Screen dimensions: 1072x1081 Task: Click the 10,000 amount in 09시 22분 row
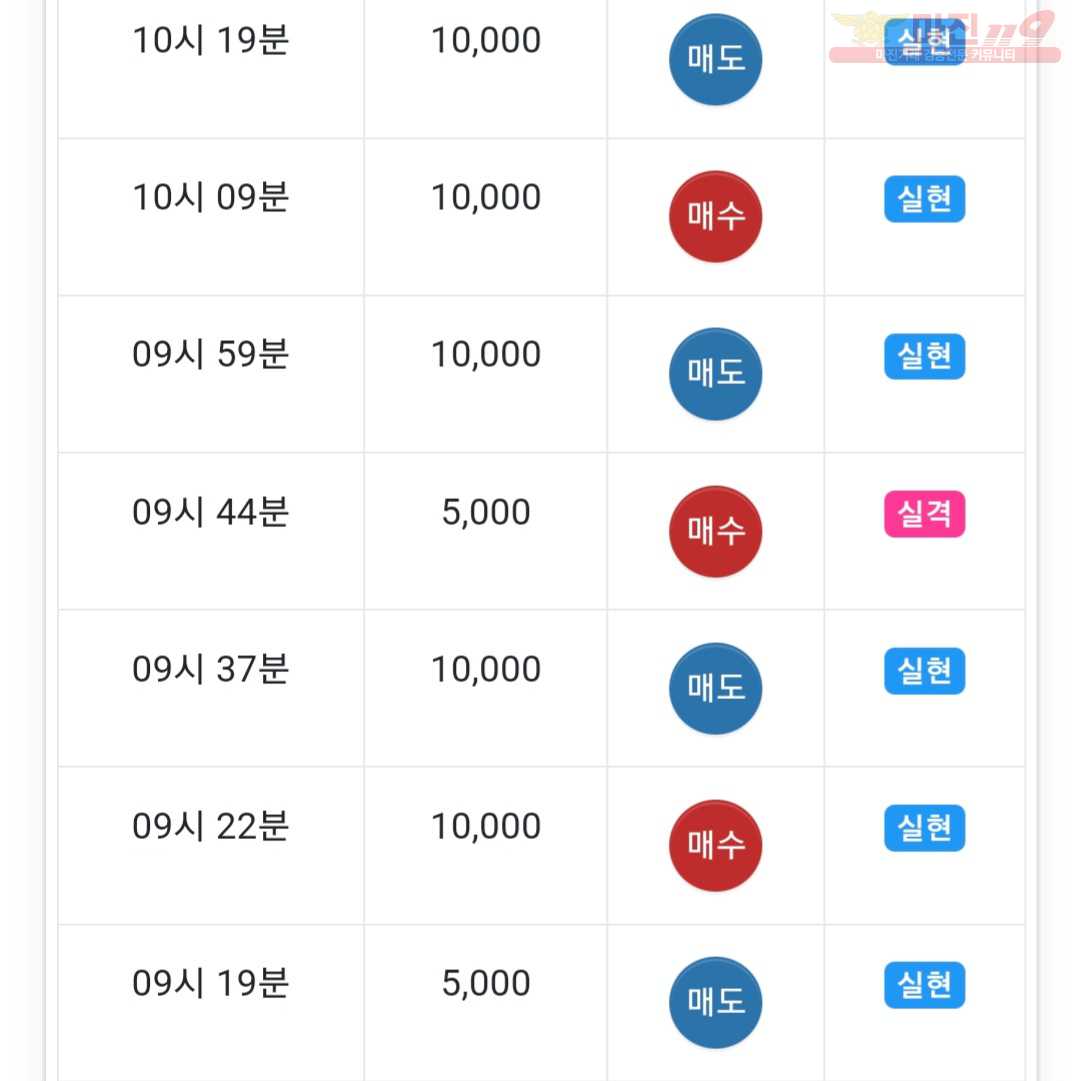(x=486, y=826)
